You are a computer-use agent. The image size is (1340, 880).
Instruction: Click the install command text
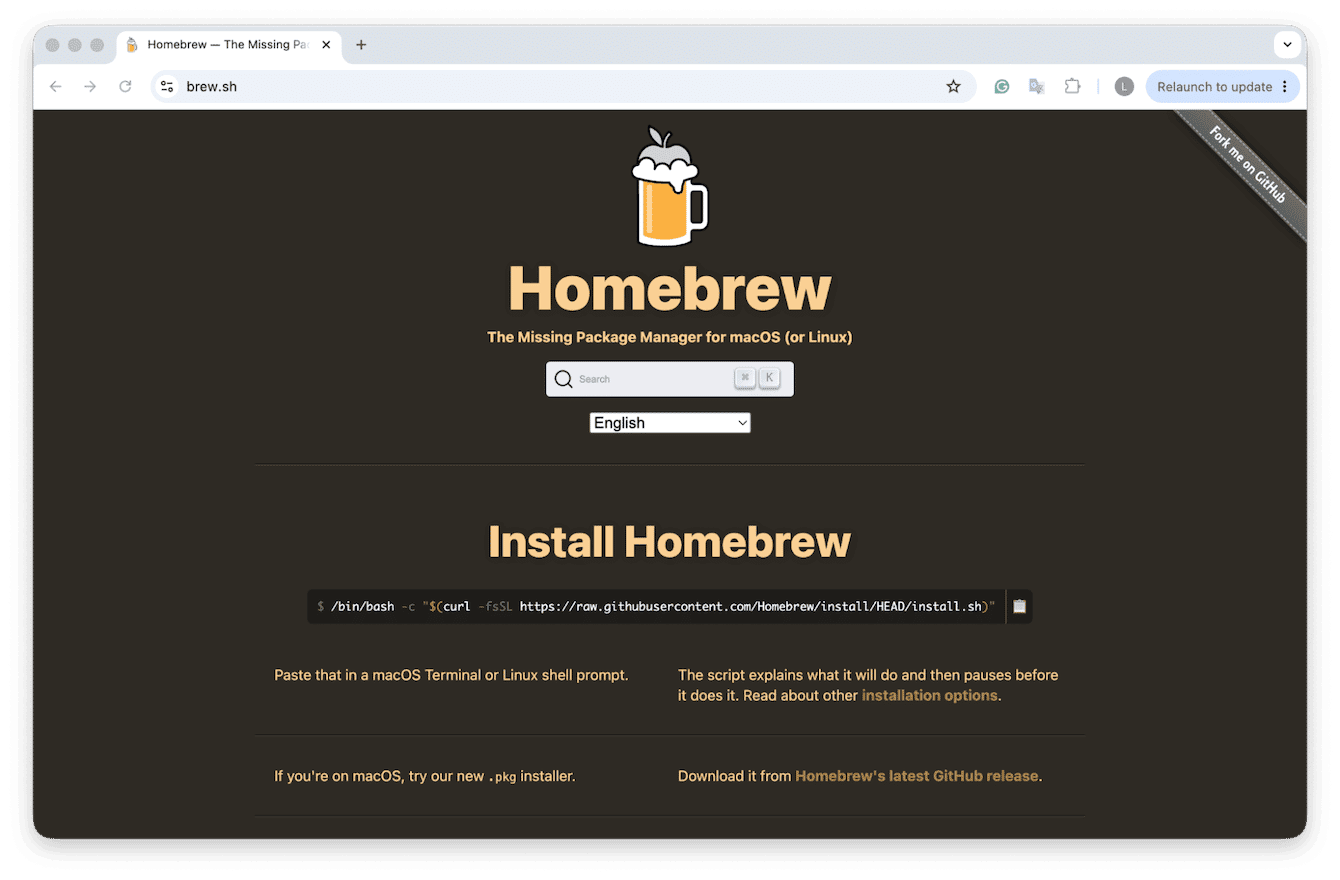[x=656, y=606]
